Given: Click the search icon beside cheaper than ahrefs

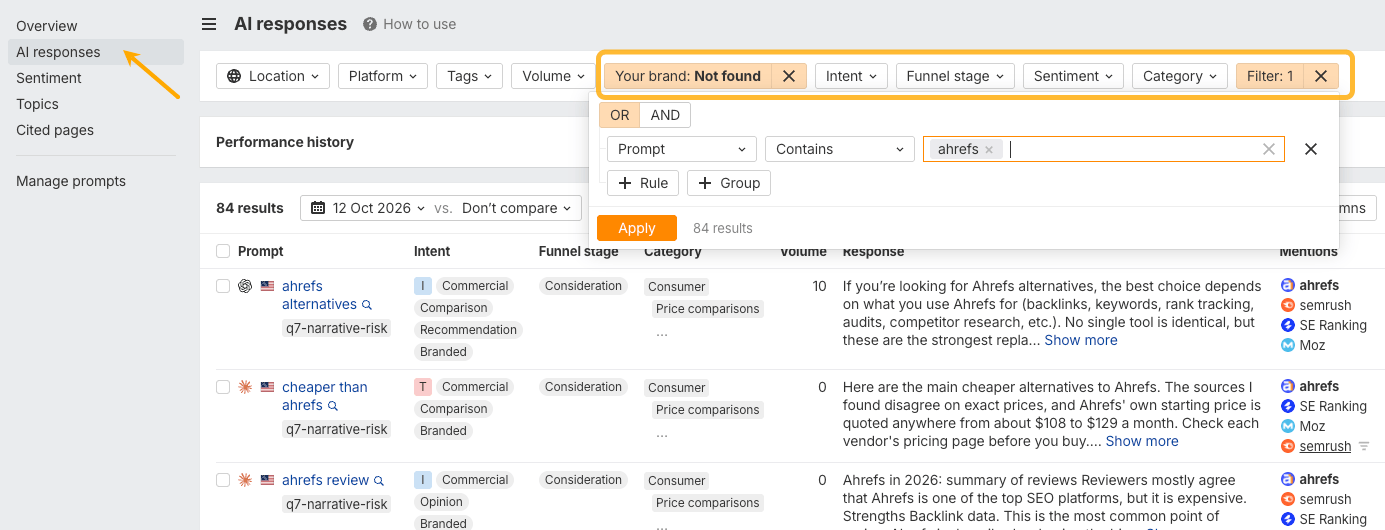Looking at the screenshot, I should (x=333, y=406).
